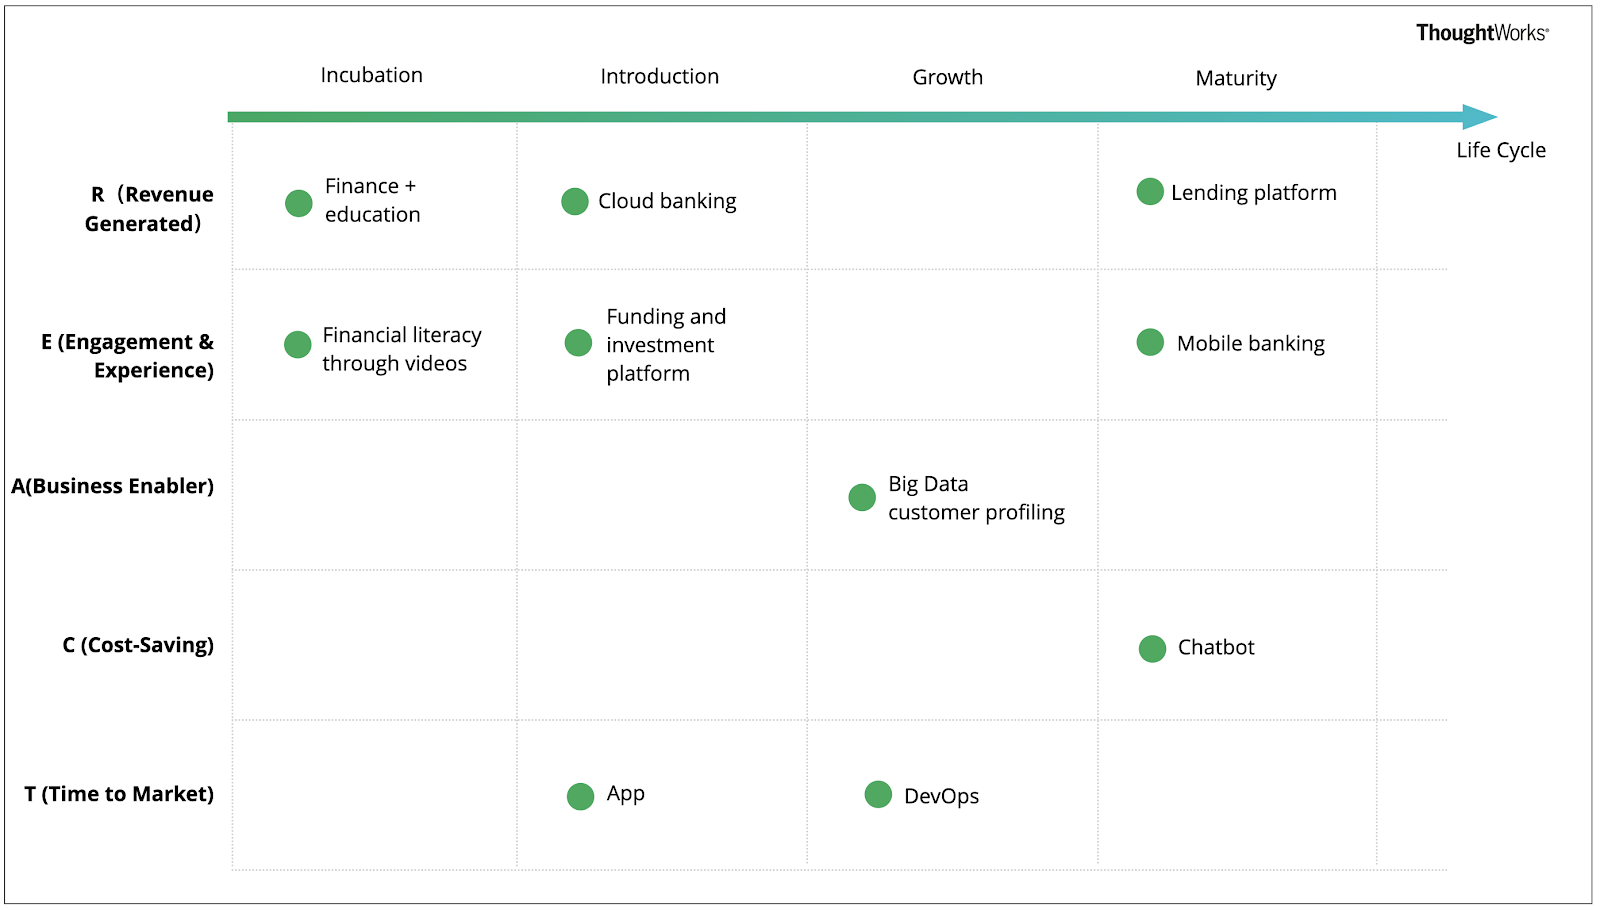Click the Life Cycle label
This screenshot has width=1600, height=910.
(1500, 150)
